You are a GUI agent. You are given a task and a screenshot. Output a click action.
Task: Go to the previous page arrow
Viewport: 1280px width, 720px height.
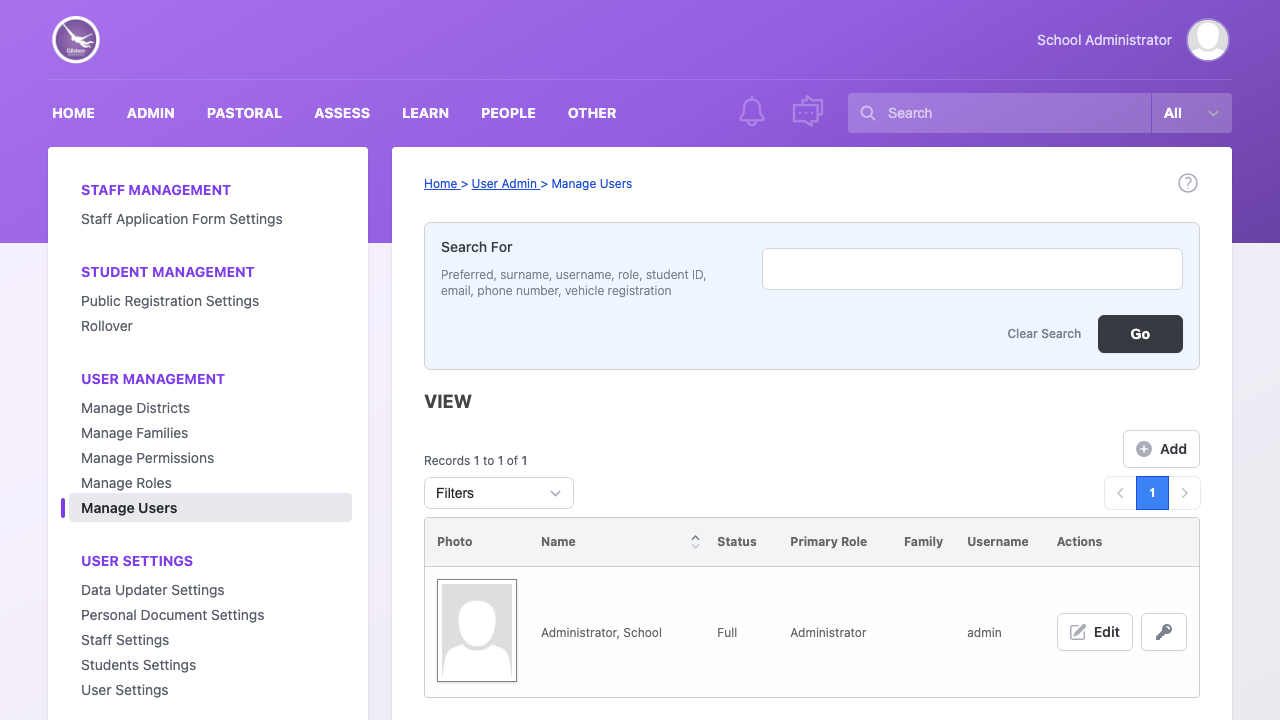(x=1120, y=493)
